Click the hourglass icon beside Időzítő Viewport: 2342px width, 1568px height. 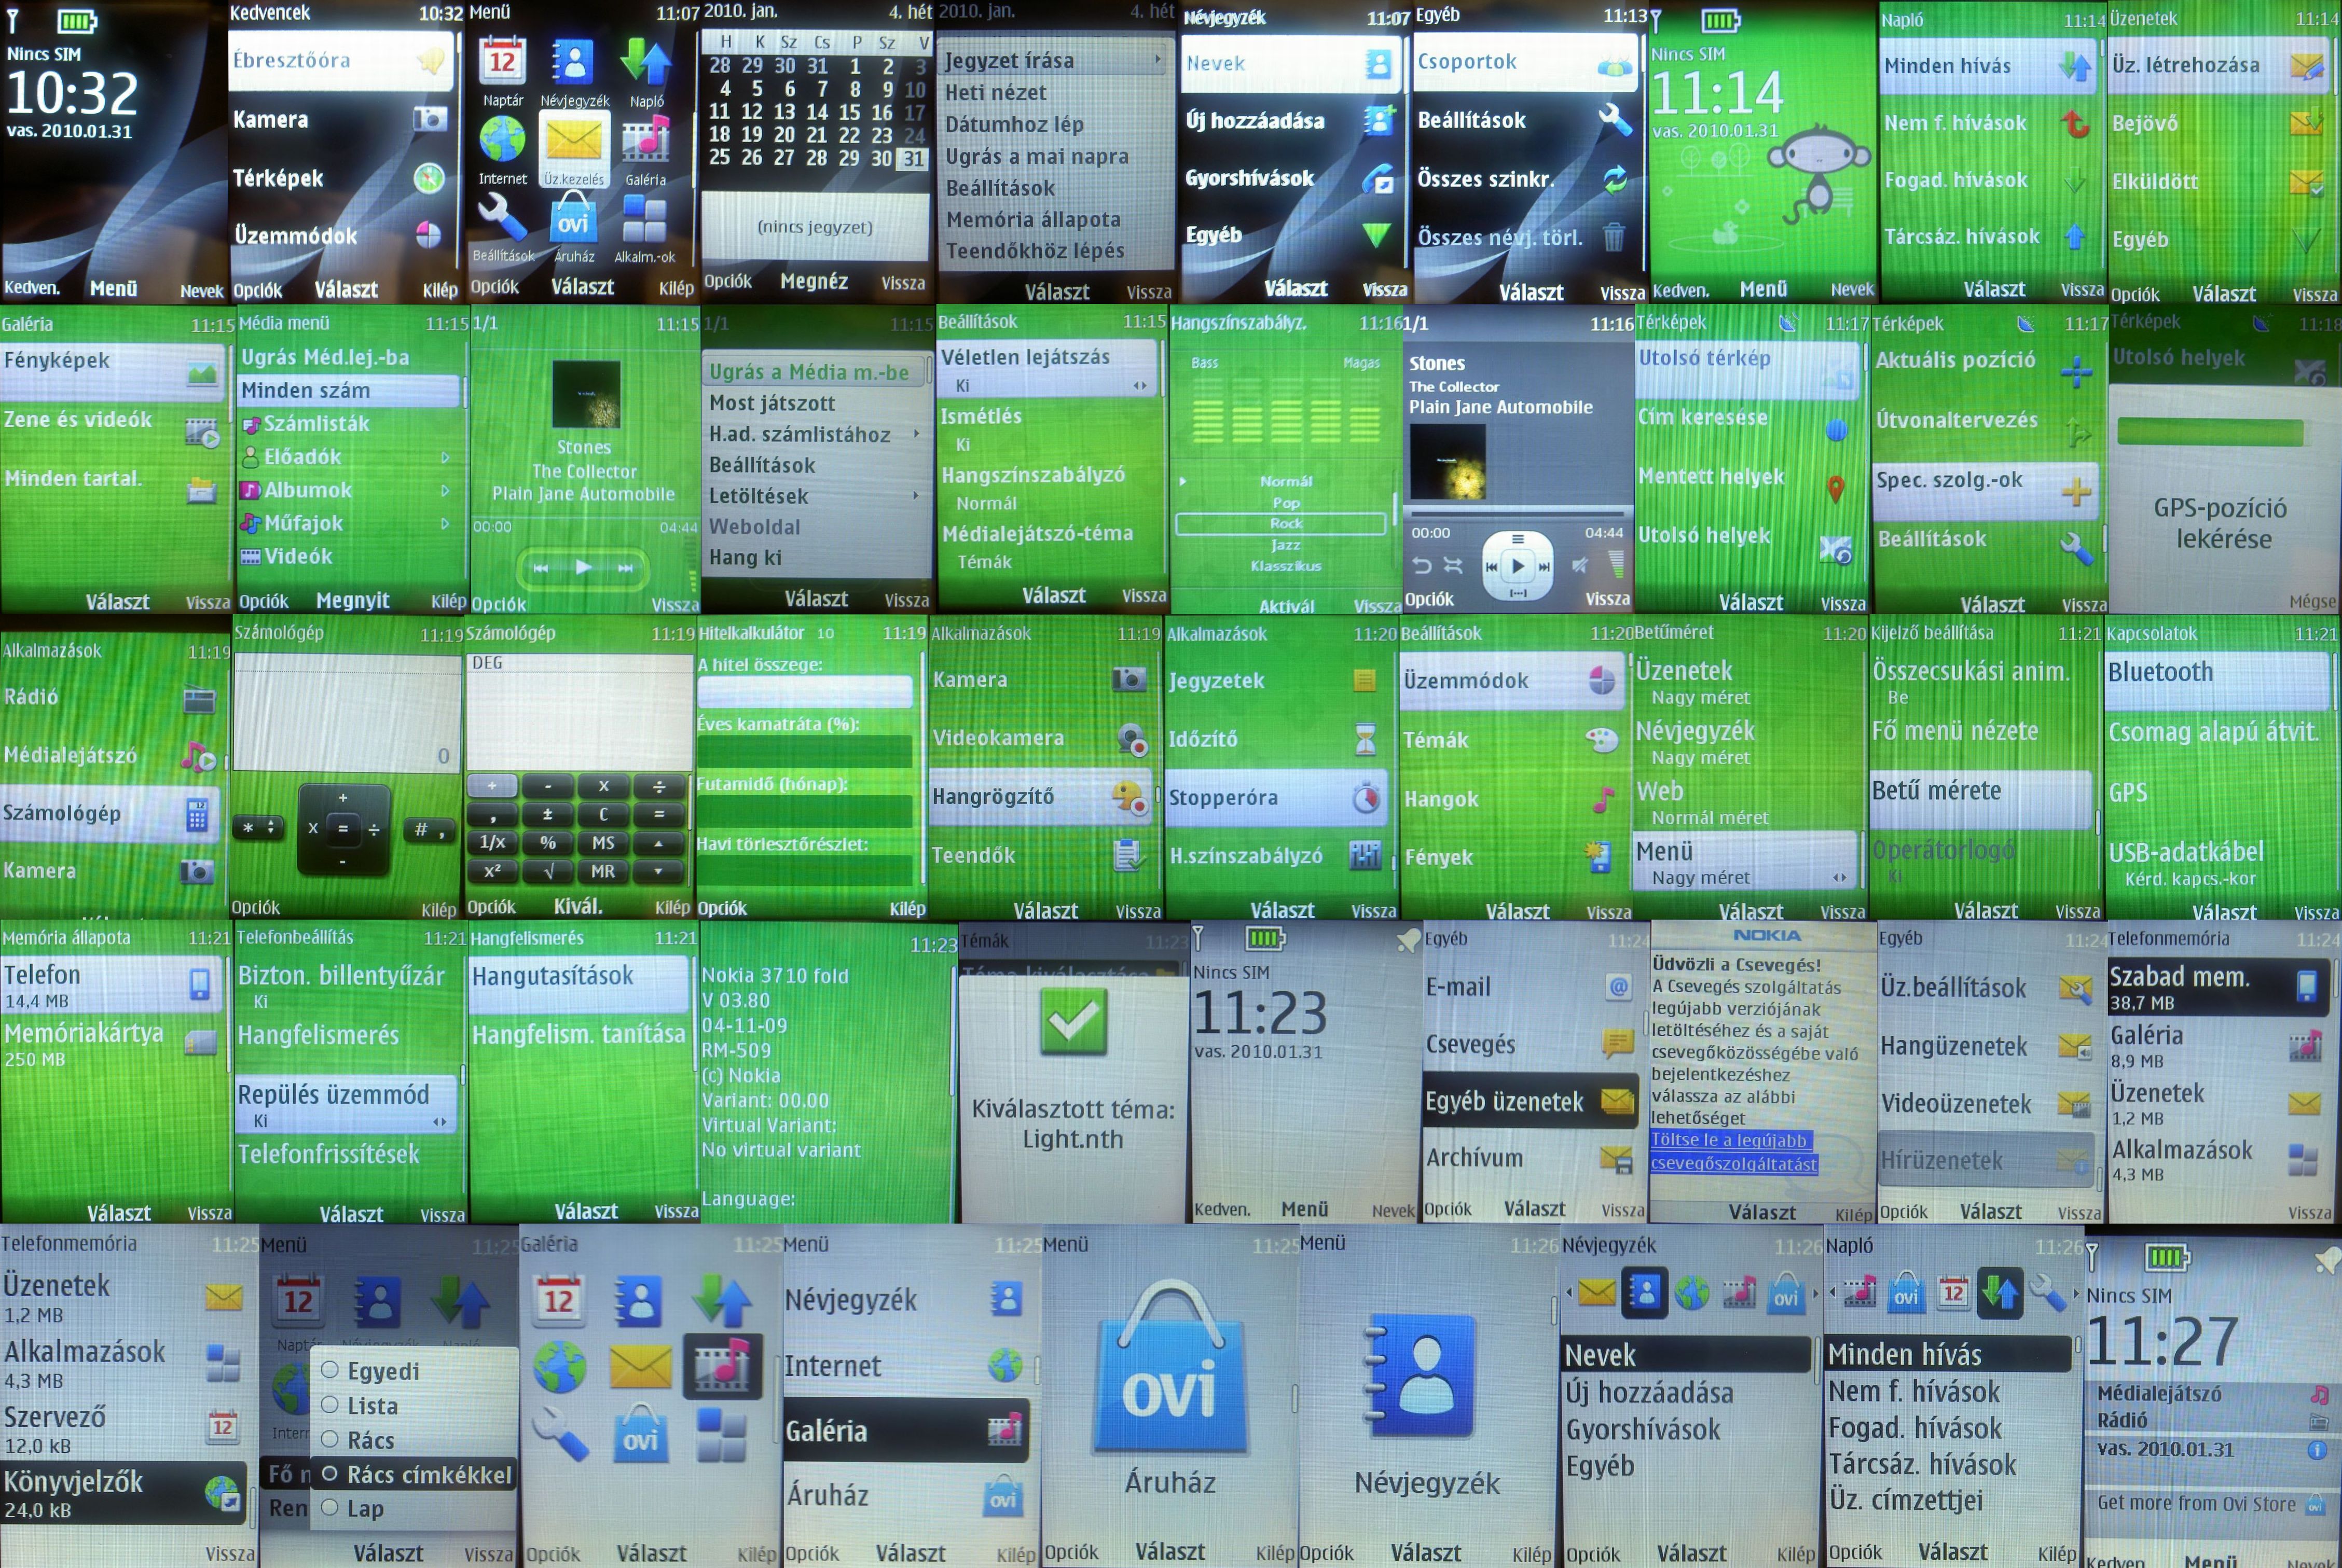click(x=1365, y=739)
